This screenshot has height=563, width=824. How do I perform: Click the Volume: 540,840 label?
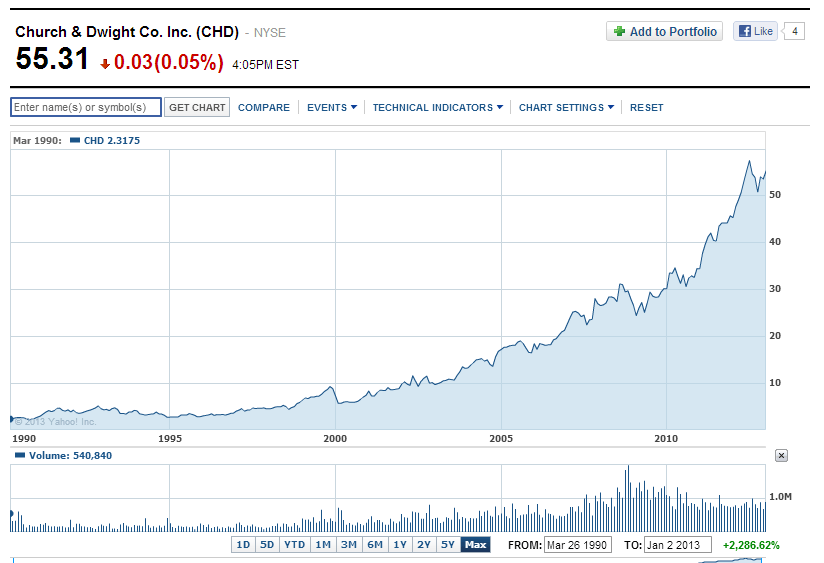pyautogui.click(x=70, y=456)
